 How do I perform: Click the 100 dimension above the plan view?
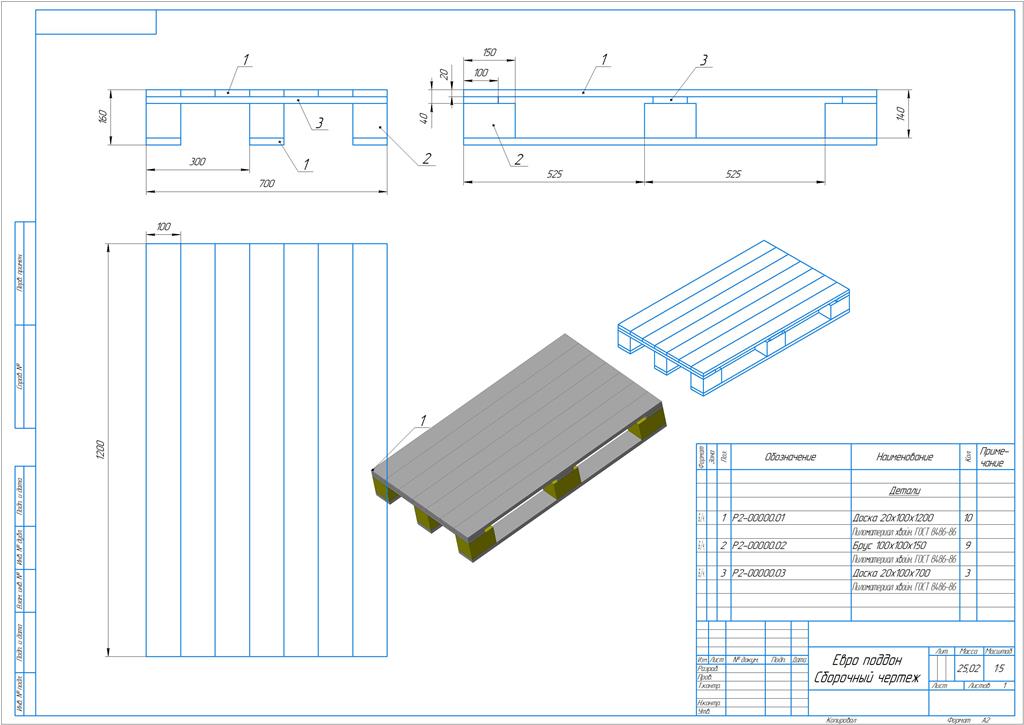pyautogui.click(x=163, y=227)
